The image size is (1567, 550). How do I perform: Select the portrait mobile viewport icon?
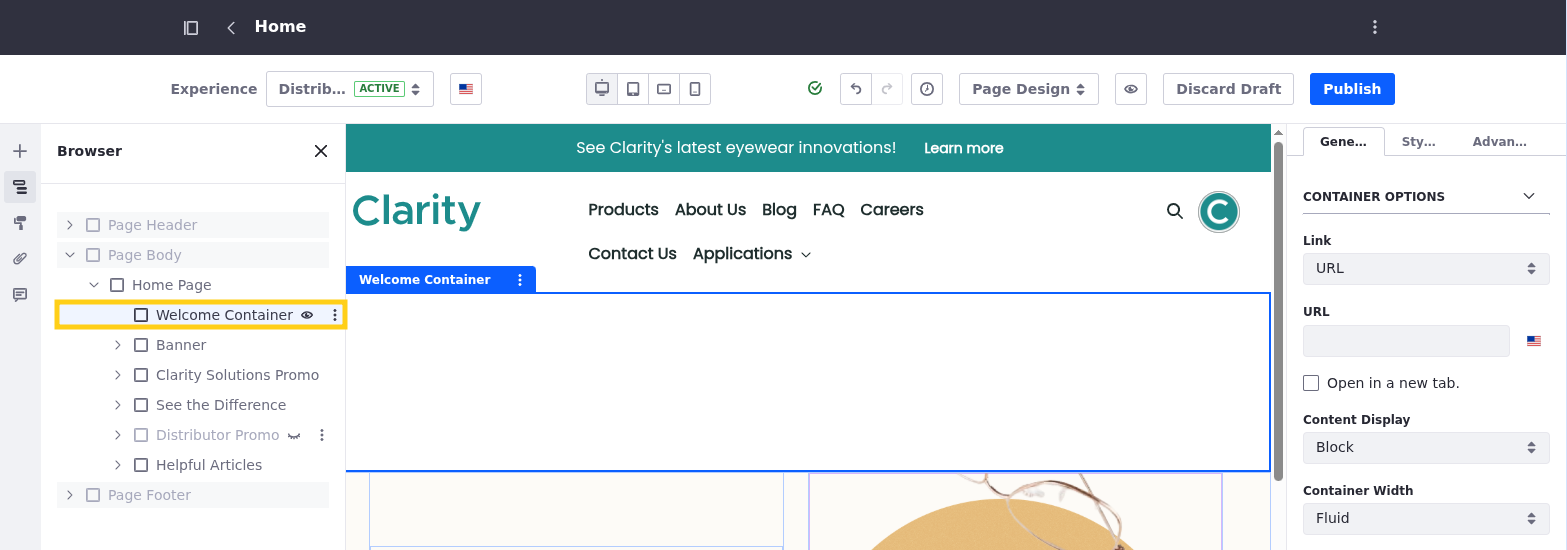[x=695, y=89]
